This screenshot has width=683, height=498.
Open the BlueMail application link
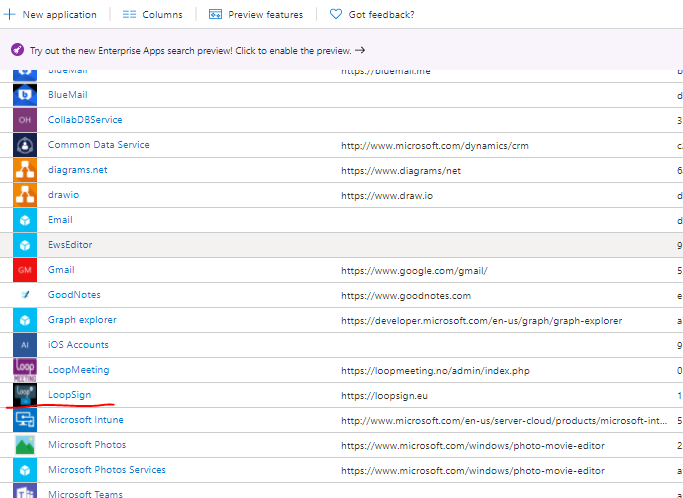(x=68, y=95)
